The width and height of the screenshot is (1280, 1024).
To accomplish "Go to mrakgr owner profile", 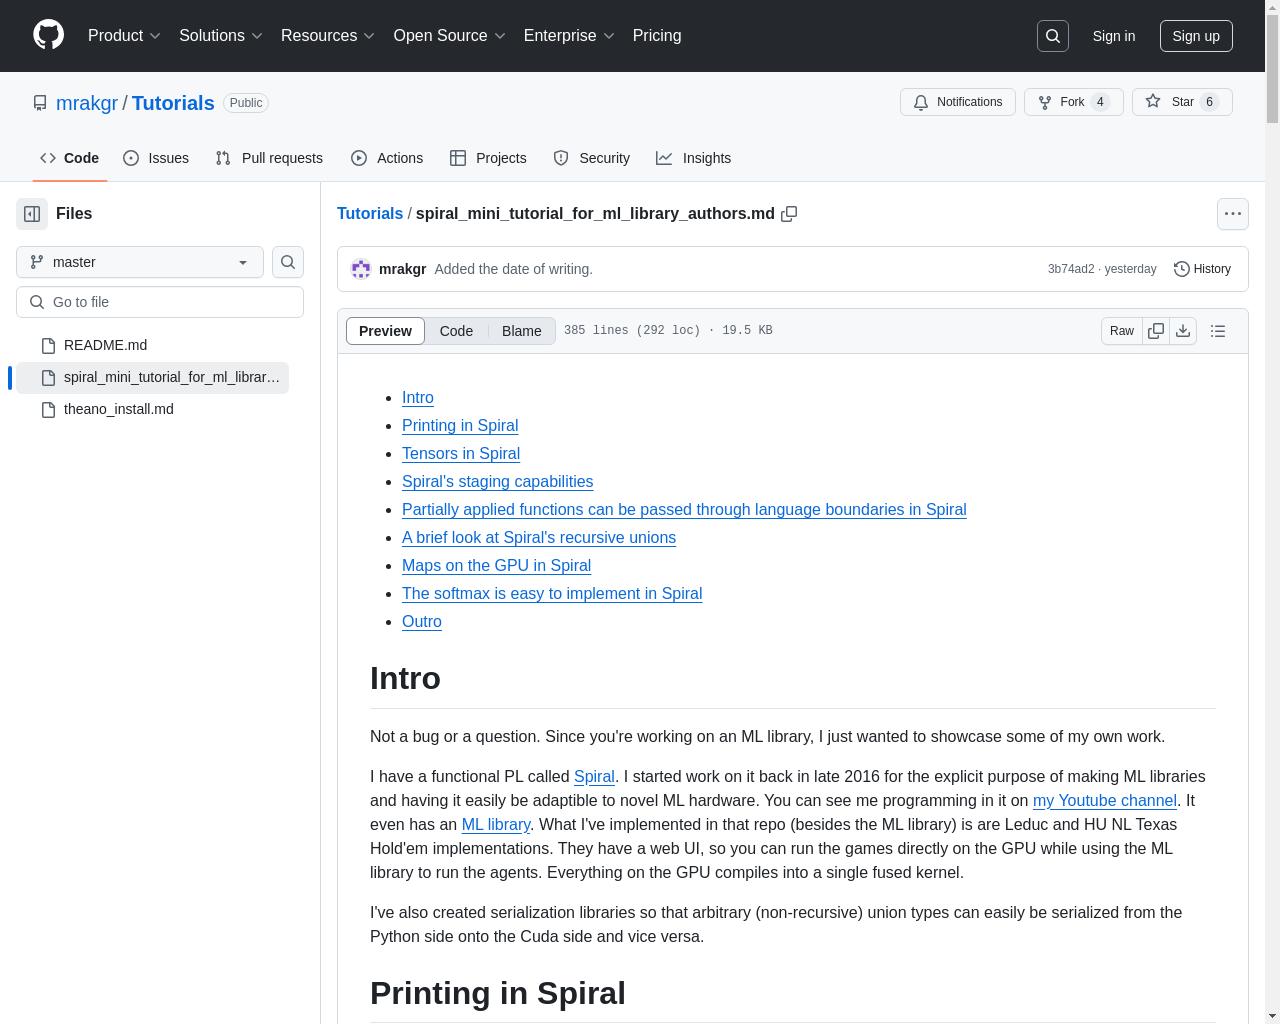I will [87, 103].
